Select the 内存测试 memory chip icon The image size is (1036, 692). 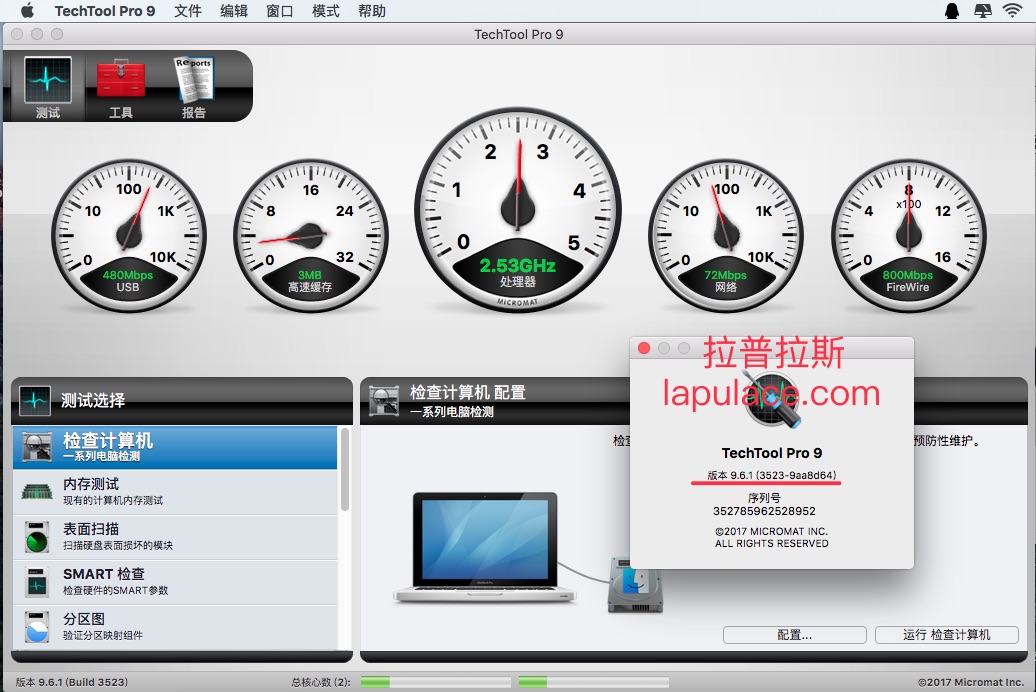(37, 492)
